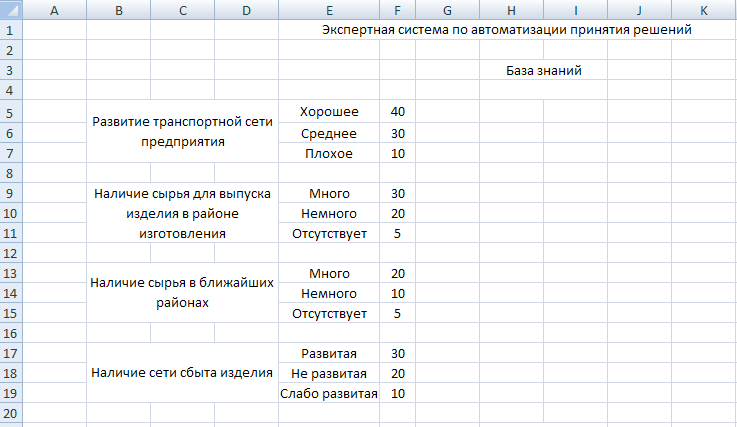Image resolution: width=737 pixels, height=427 pixels.
Task: Click title cell 'Экспертная система по автоматизации принятия решений'
Action: pos(507,30)
